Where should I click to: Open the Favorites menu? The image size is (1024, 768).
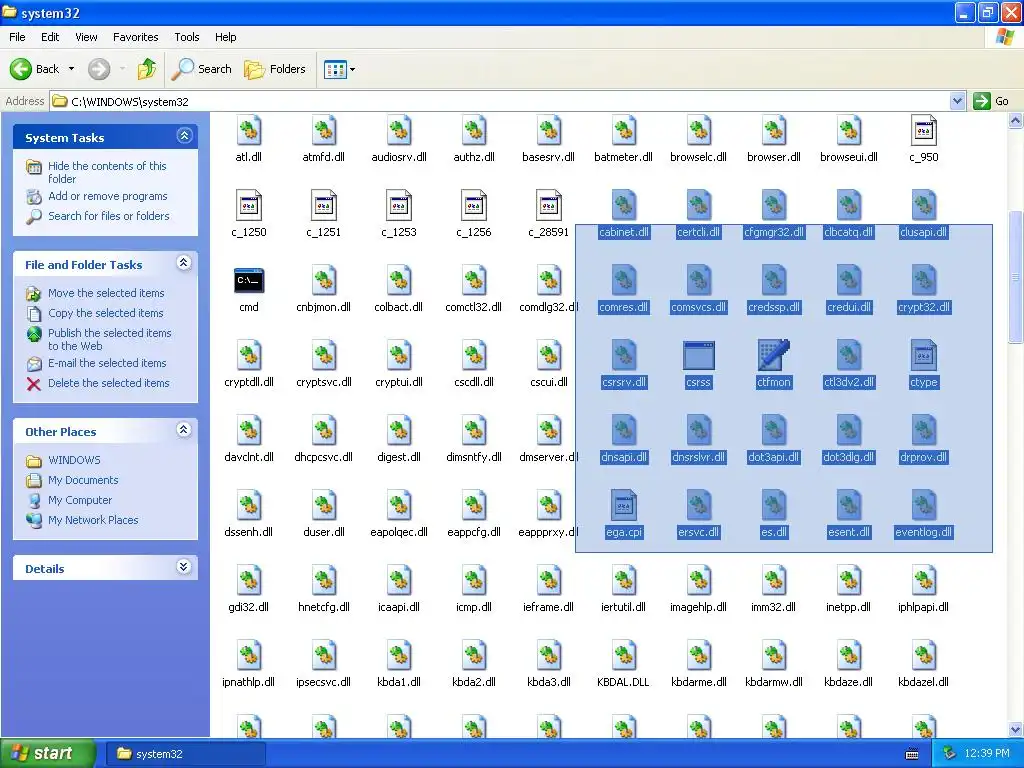pos(135,37)
